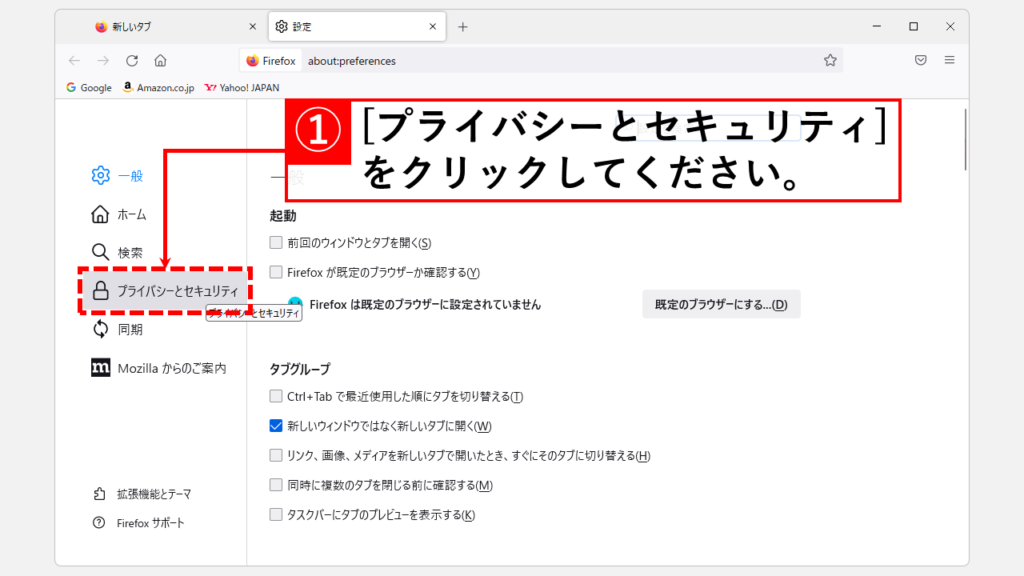This screenshot has height=576, width=1024.
Task: Select the 検索 search settings category
Action: click(129, 253)
